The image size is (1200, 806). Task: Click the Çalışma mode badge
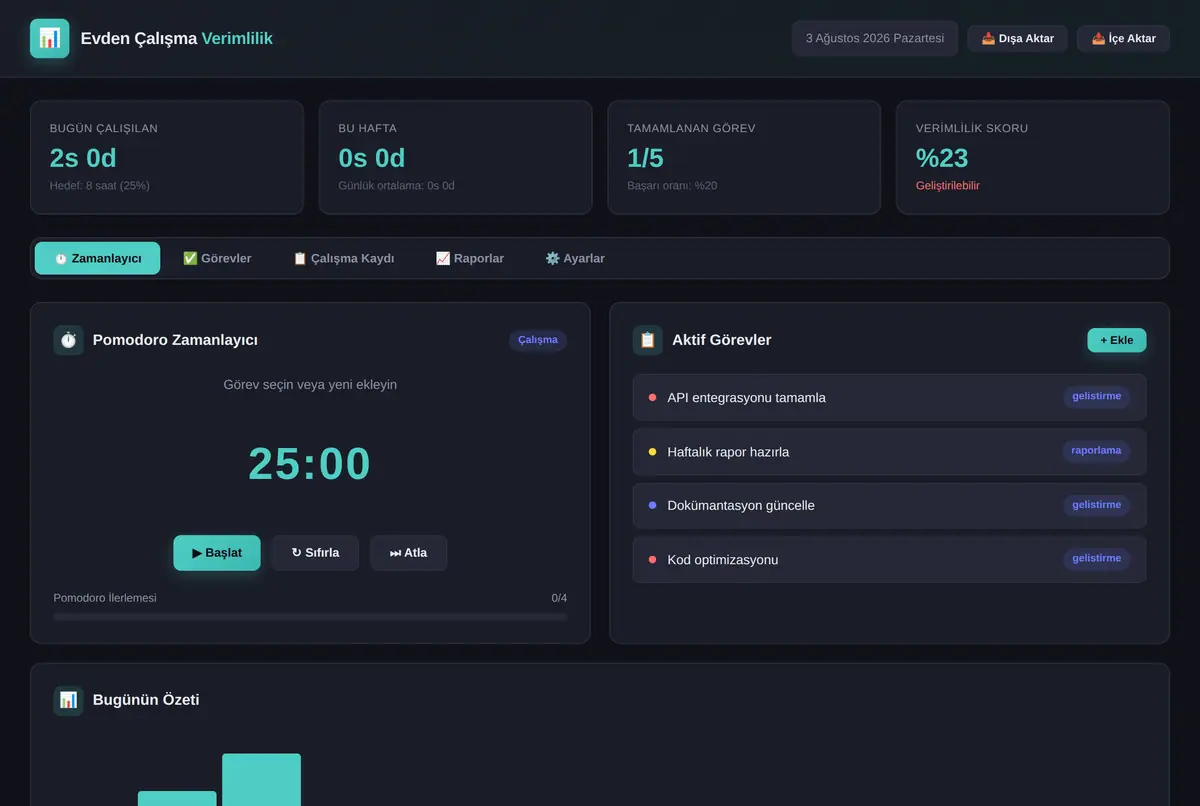pos(538,340)
